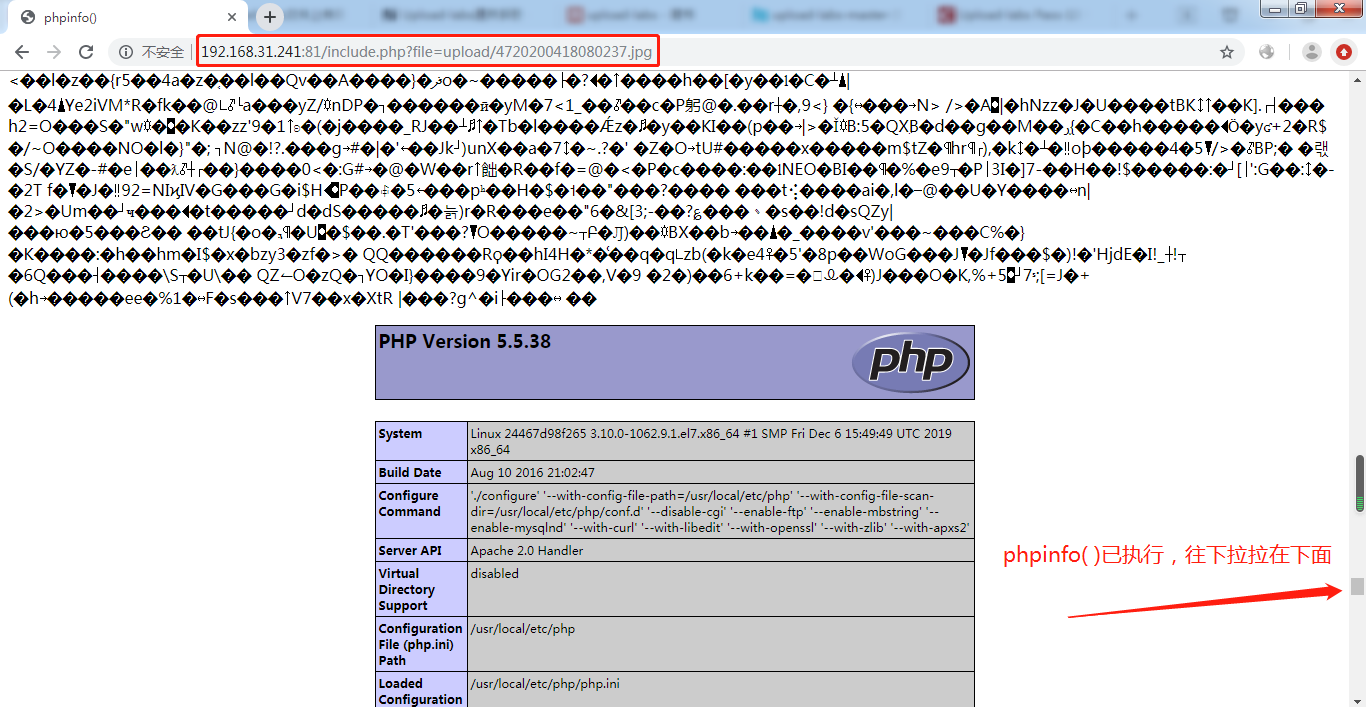Select the './configure' command value text
This screenshot has width=1366, height=707.
(720, 511)
